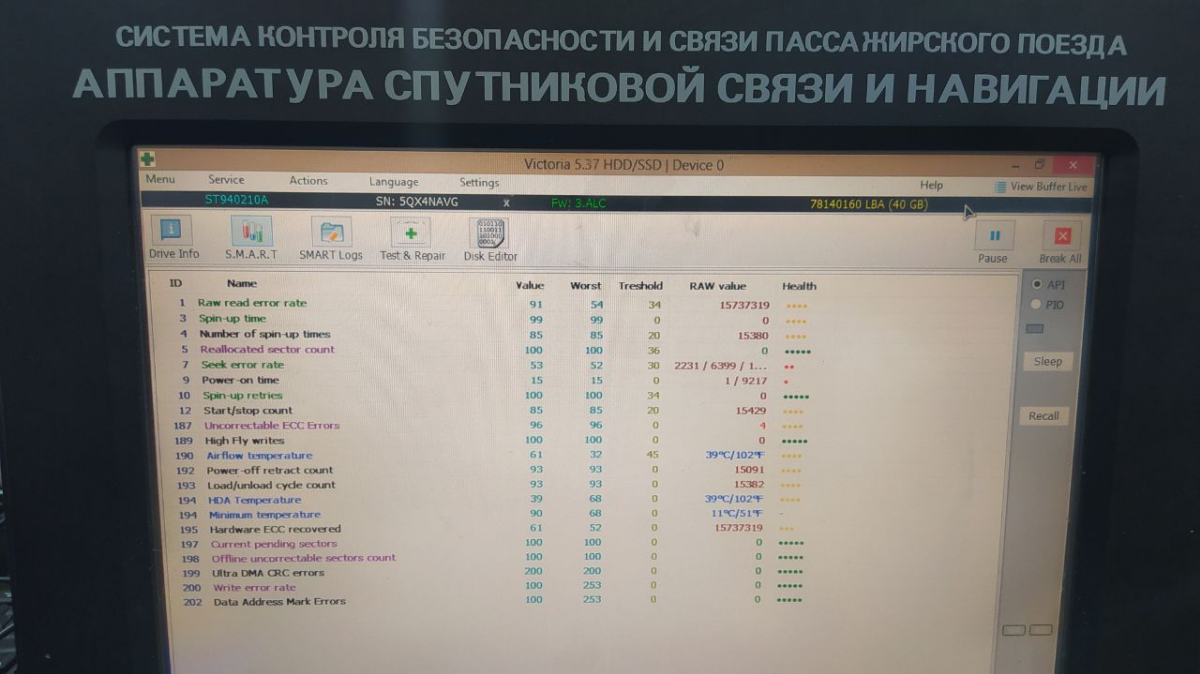The image size is (1200, 674).
Task: Click the Name column header
Action: 242,284
